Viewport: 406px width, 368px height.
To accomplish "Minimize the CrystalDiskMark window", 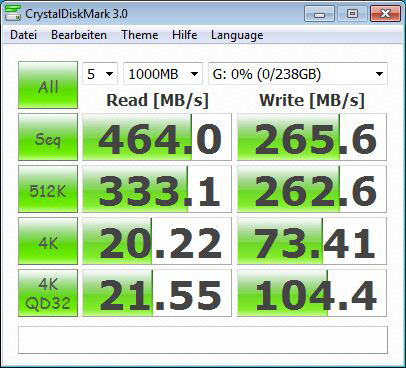I will pyautogui.click(x=319, y=14).
